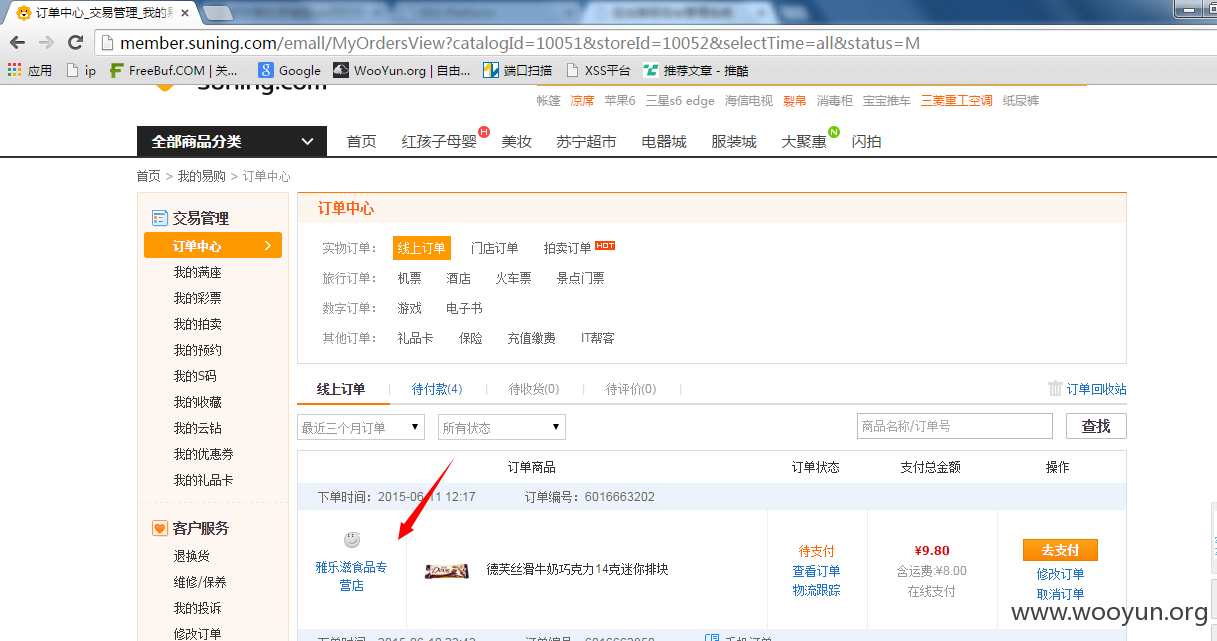Open the ip bookmark
This screenshot has height=641, width=1217.
pos(81,70)
